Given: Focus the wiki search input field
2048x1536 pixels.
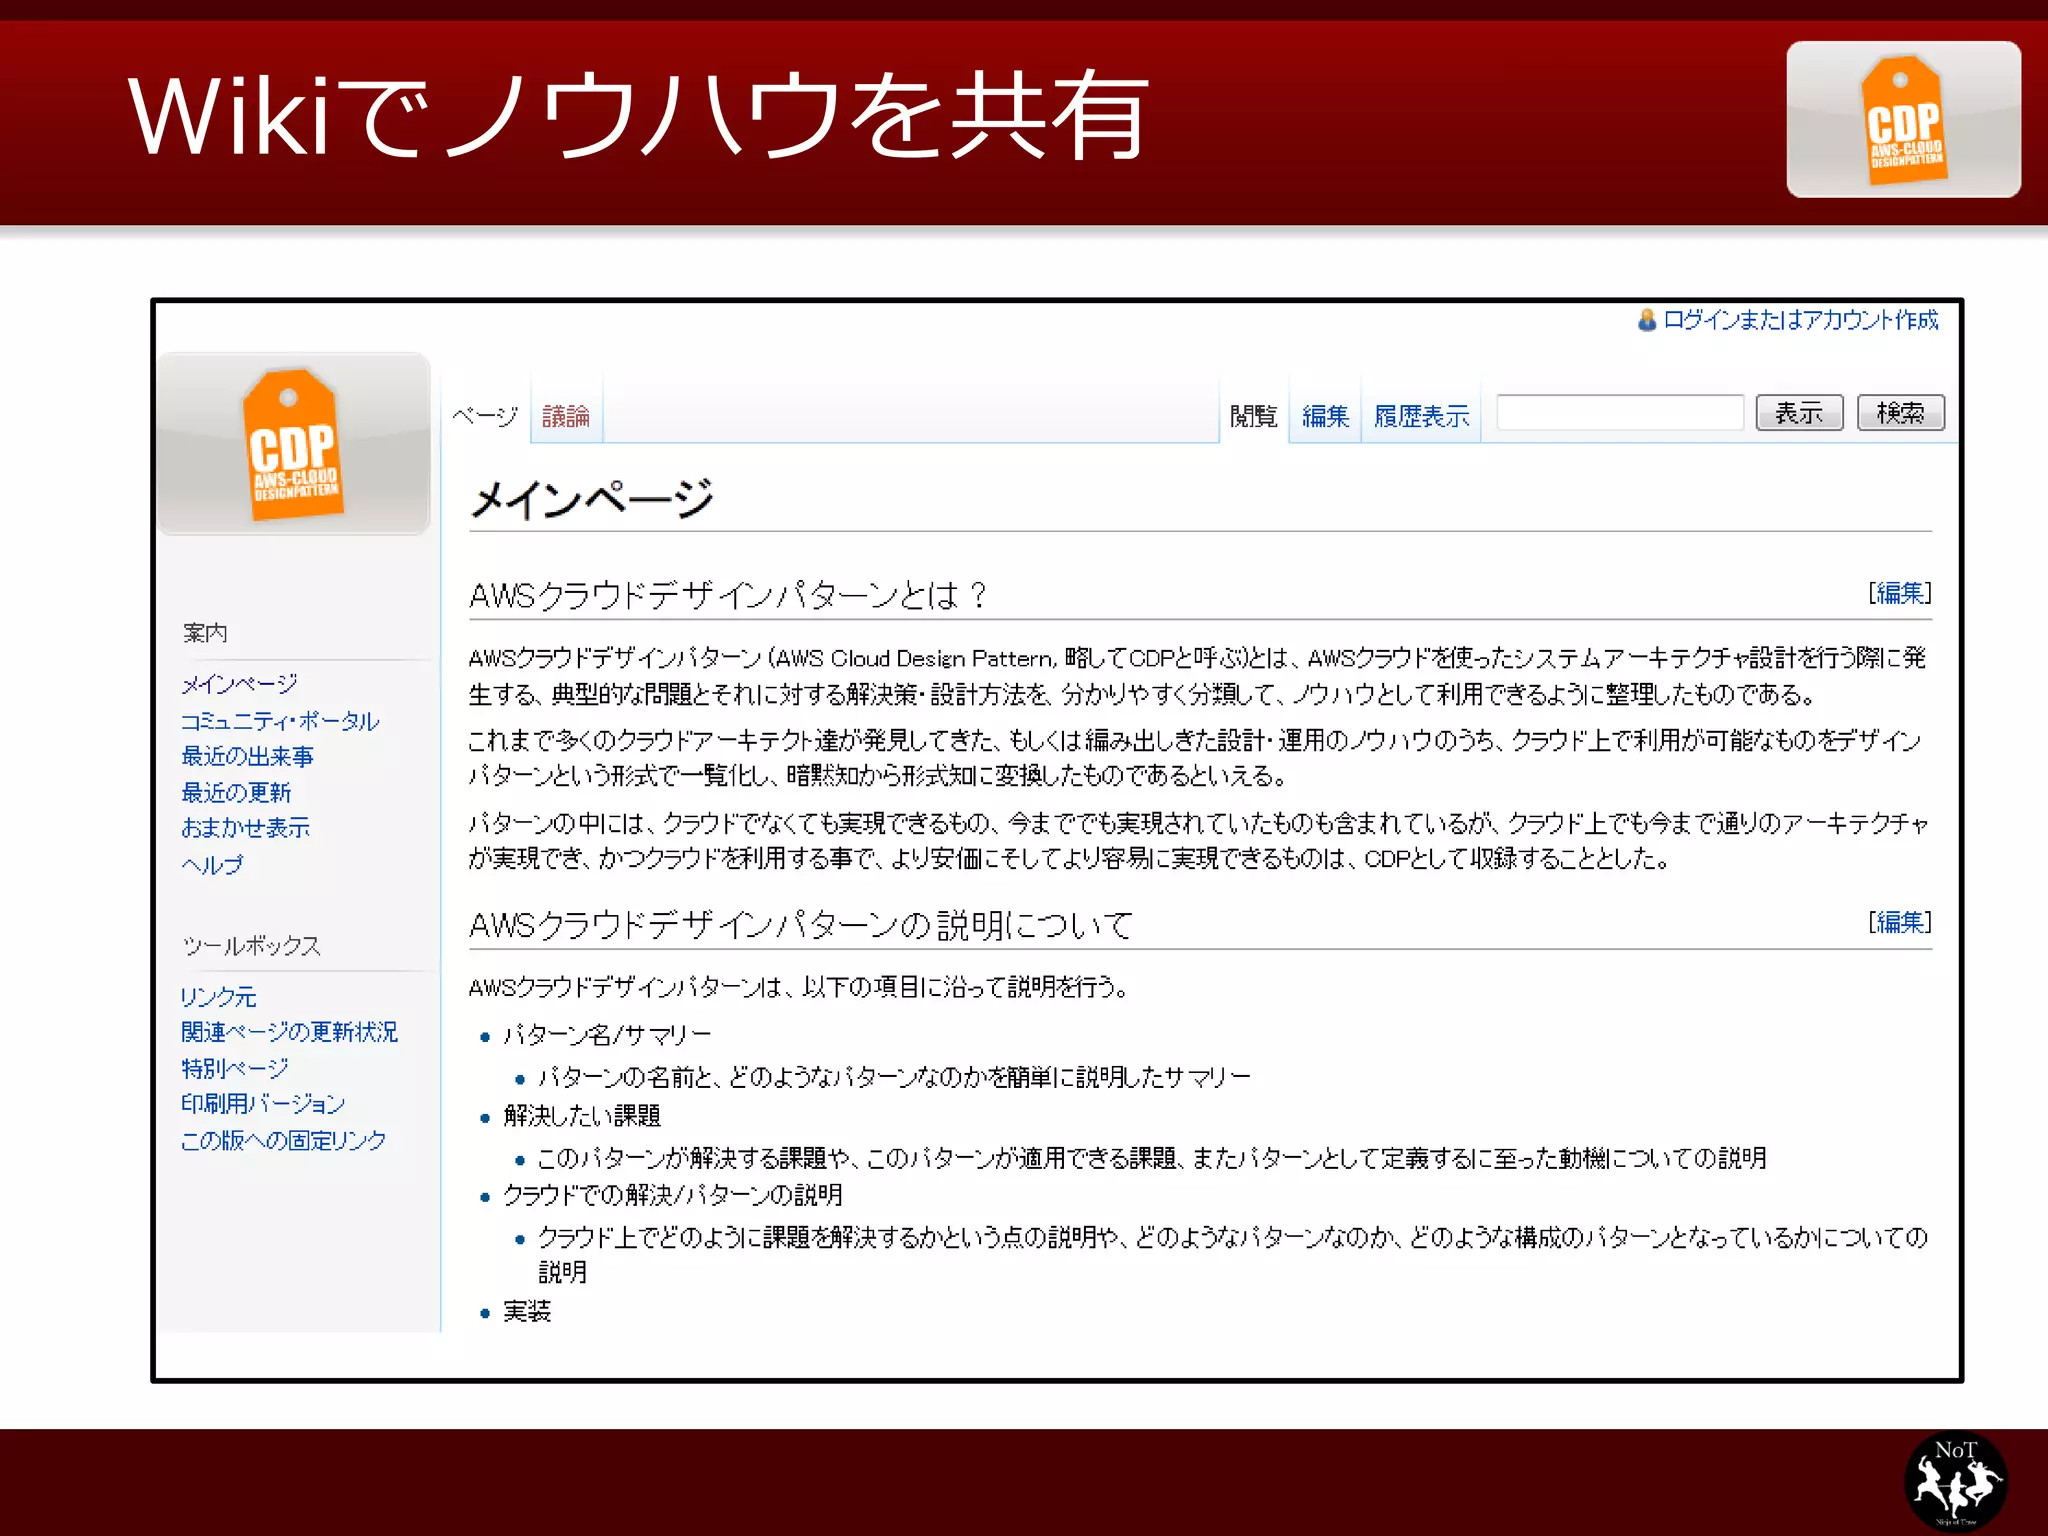Looking at the screenshot, I should tap(1620, 412).
